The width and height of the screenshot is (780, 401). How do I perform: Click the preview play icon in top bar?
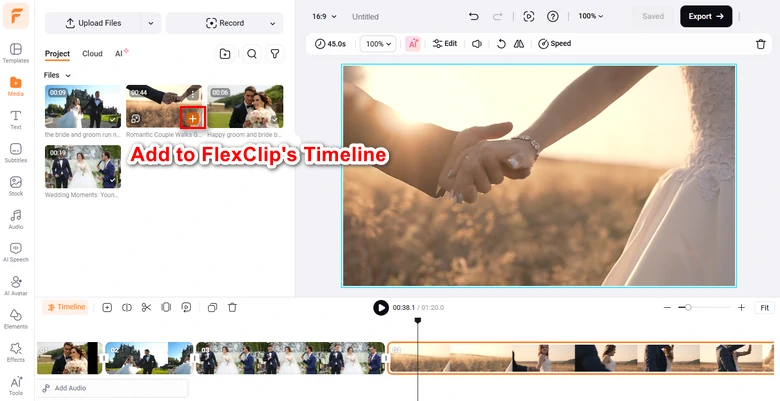(529, 16)
